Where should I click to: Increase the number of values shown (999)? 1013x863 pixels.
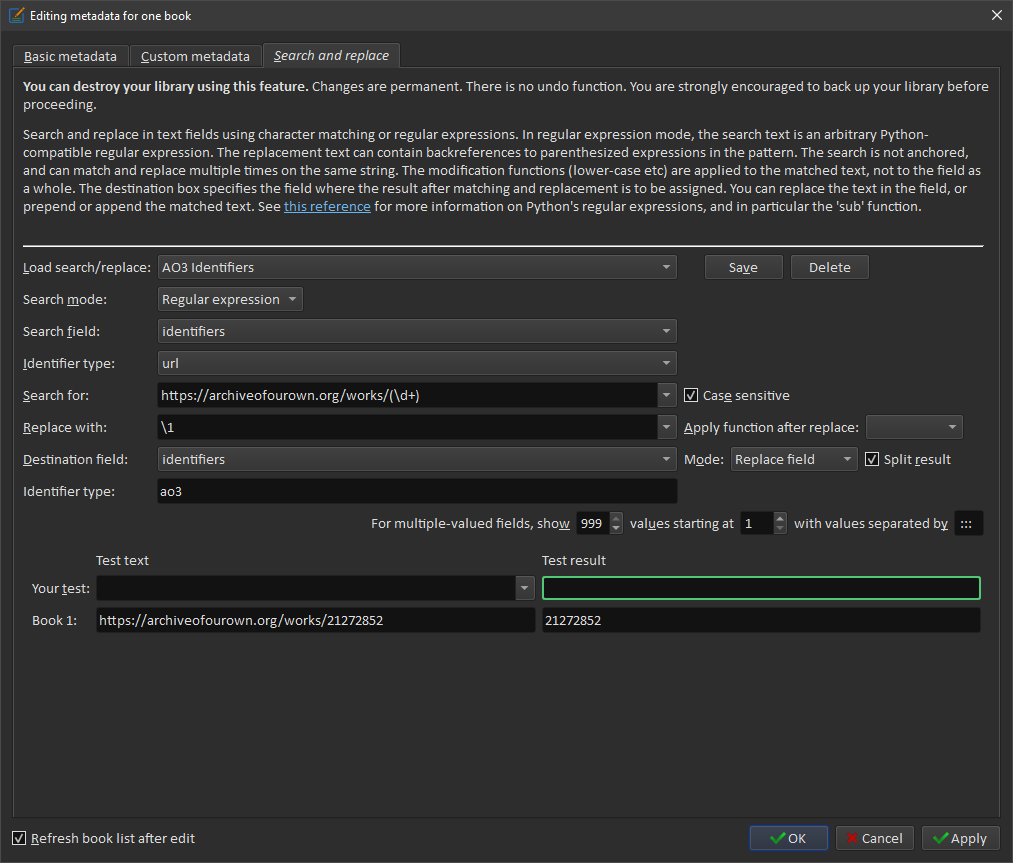click(616, 518)
